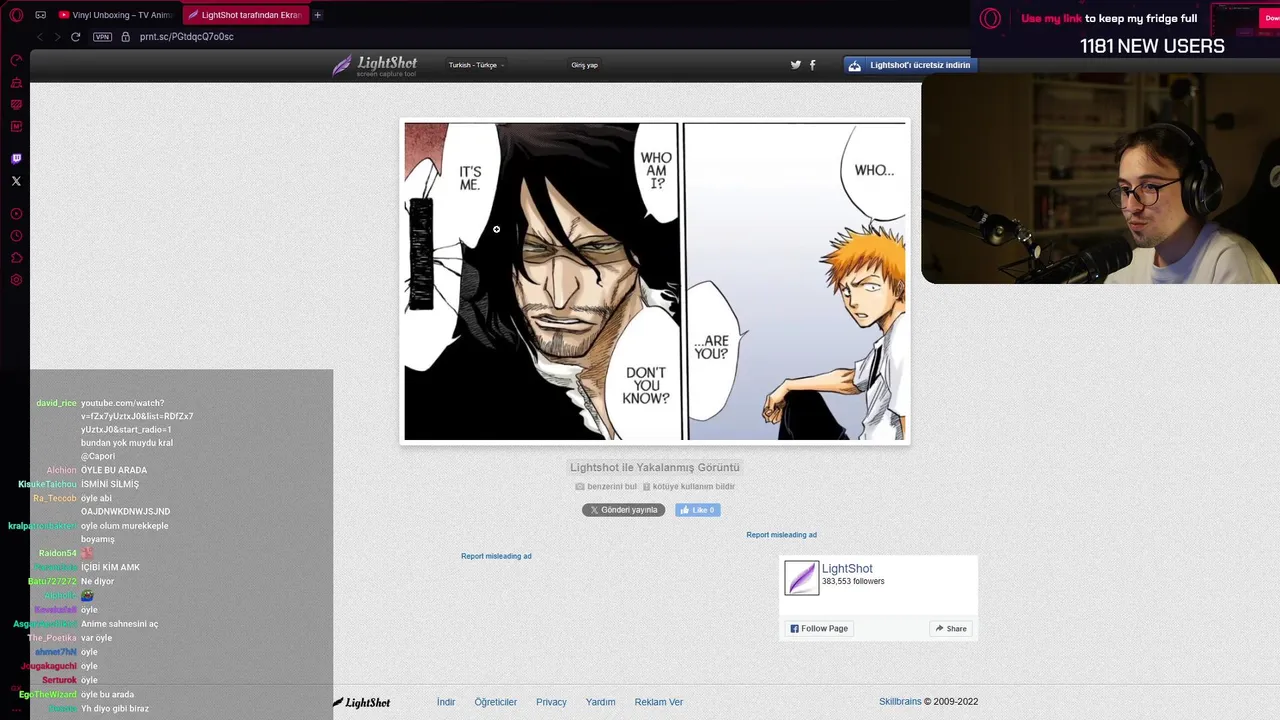The height and width of the screenshot is (720, 1280).
Task: Click the 'ÖYLE BU ARADA' chat message
Action: (114, 470)
